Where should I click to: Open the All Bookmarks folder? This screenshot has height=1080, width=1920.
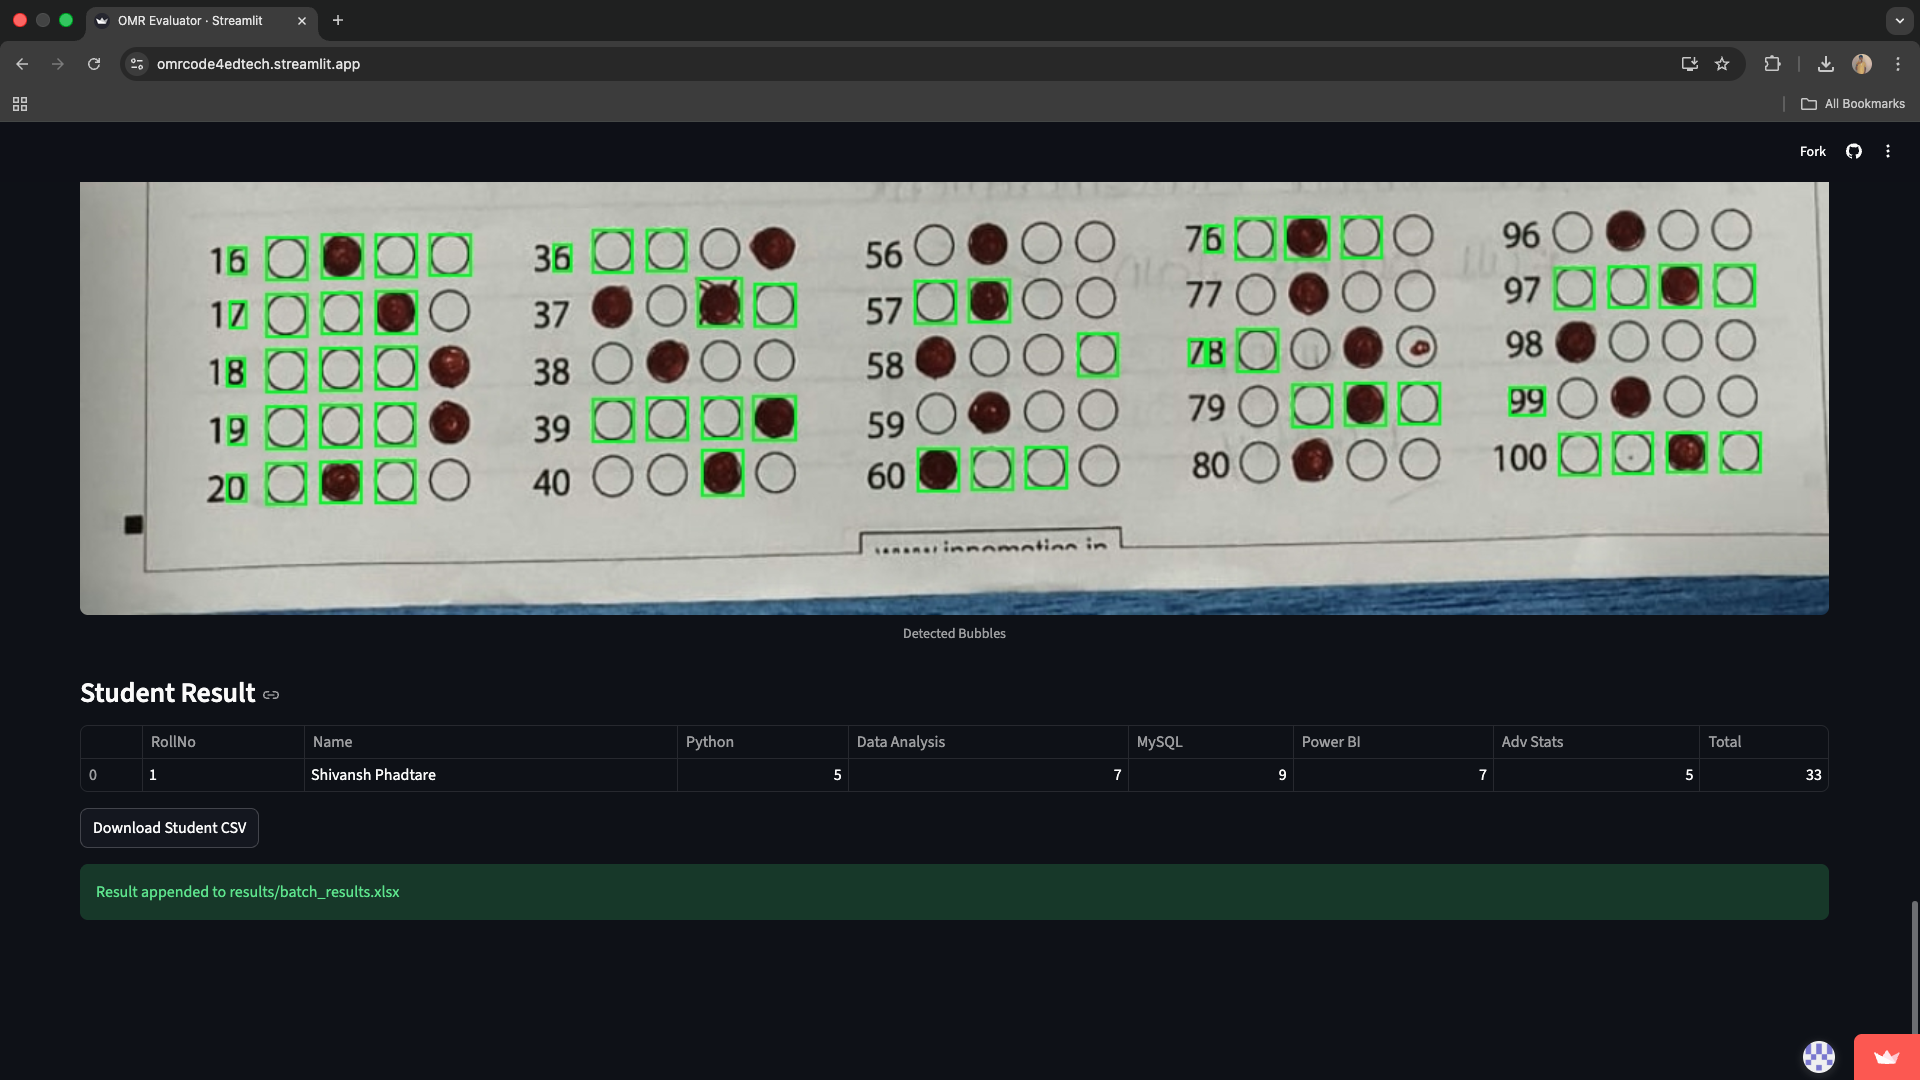click(x=1853, y=104)
